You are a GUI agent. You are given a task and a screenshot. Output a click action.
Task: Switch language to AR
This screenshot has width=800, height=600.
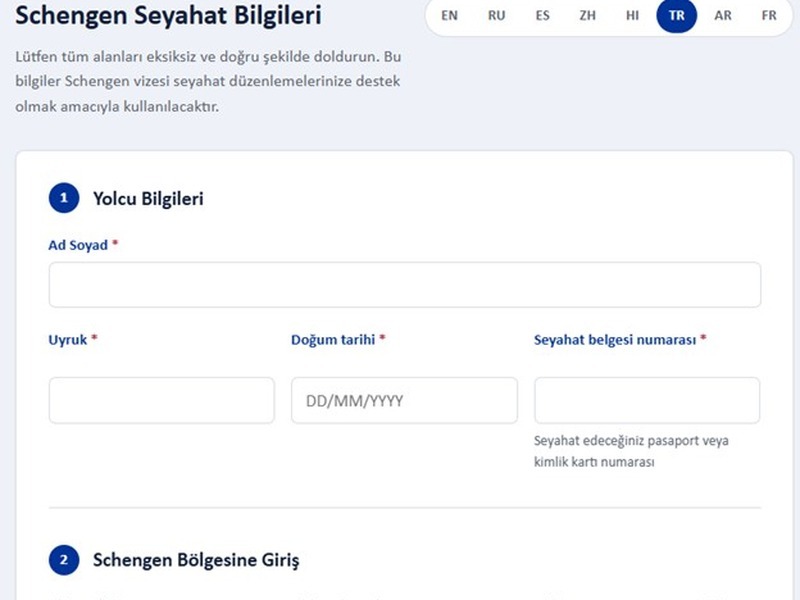click(x=722, y=15)
